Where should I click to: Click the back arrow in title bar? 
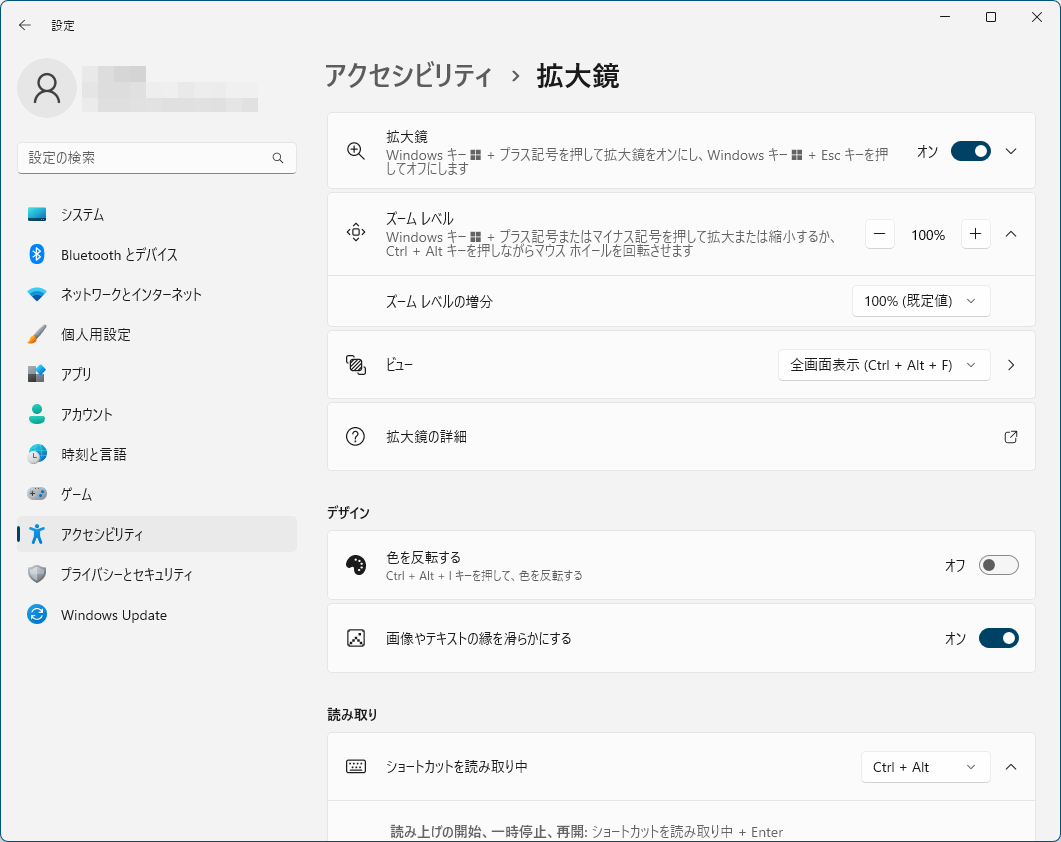(x=25, y=25)
